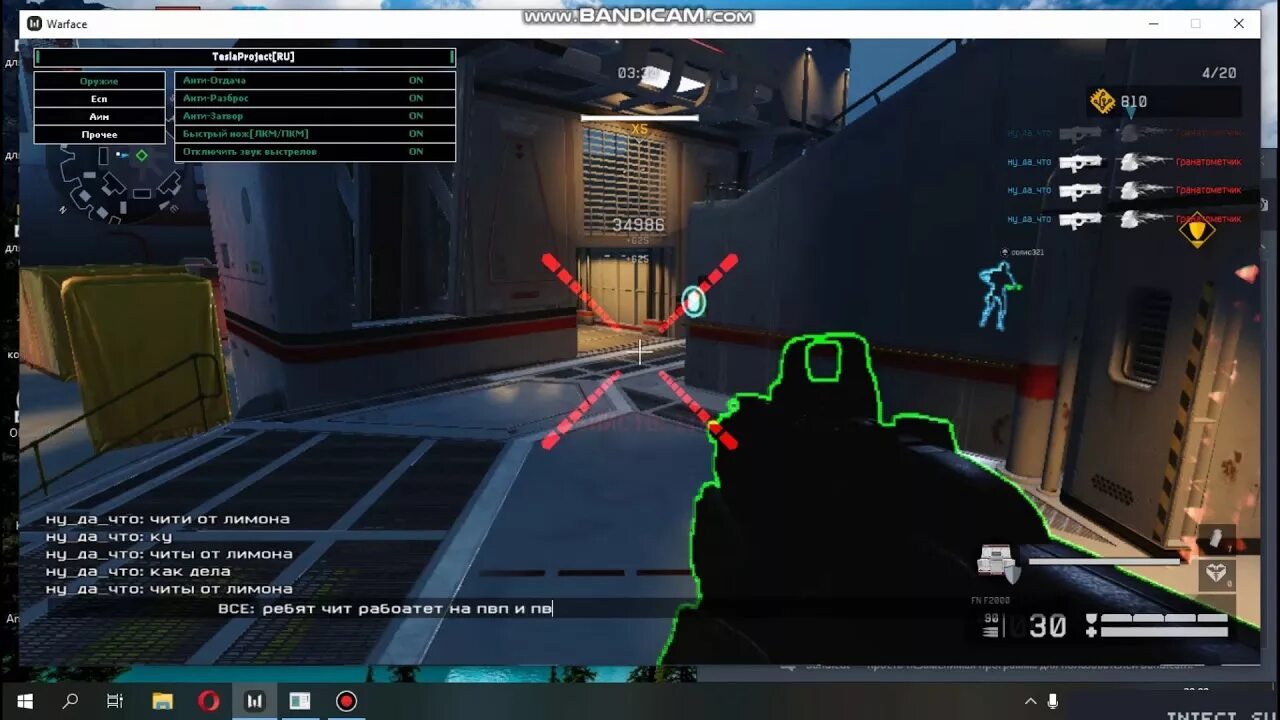Click the Bandicam record icon on taskbar

tap(346, 701)
